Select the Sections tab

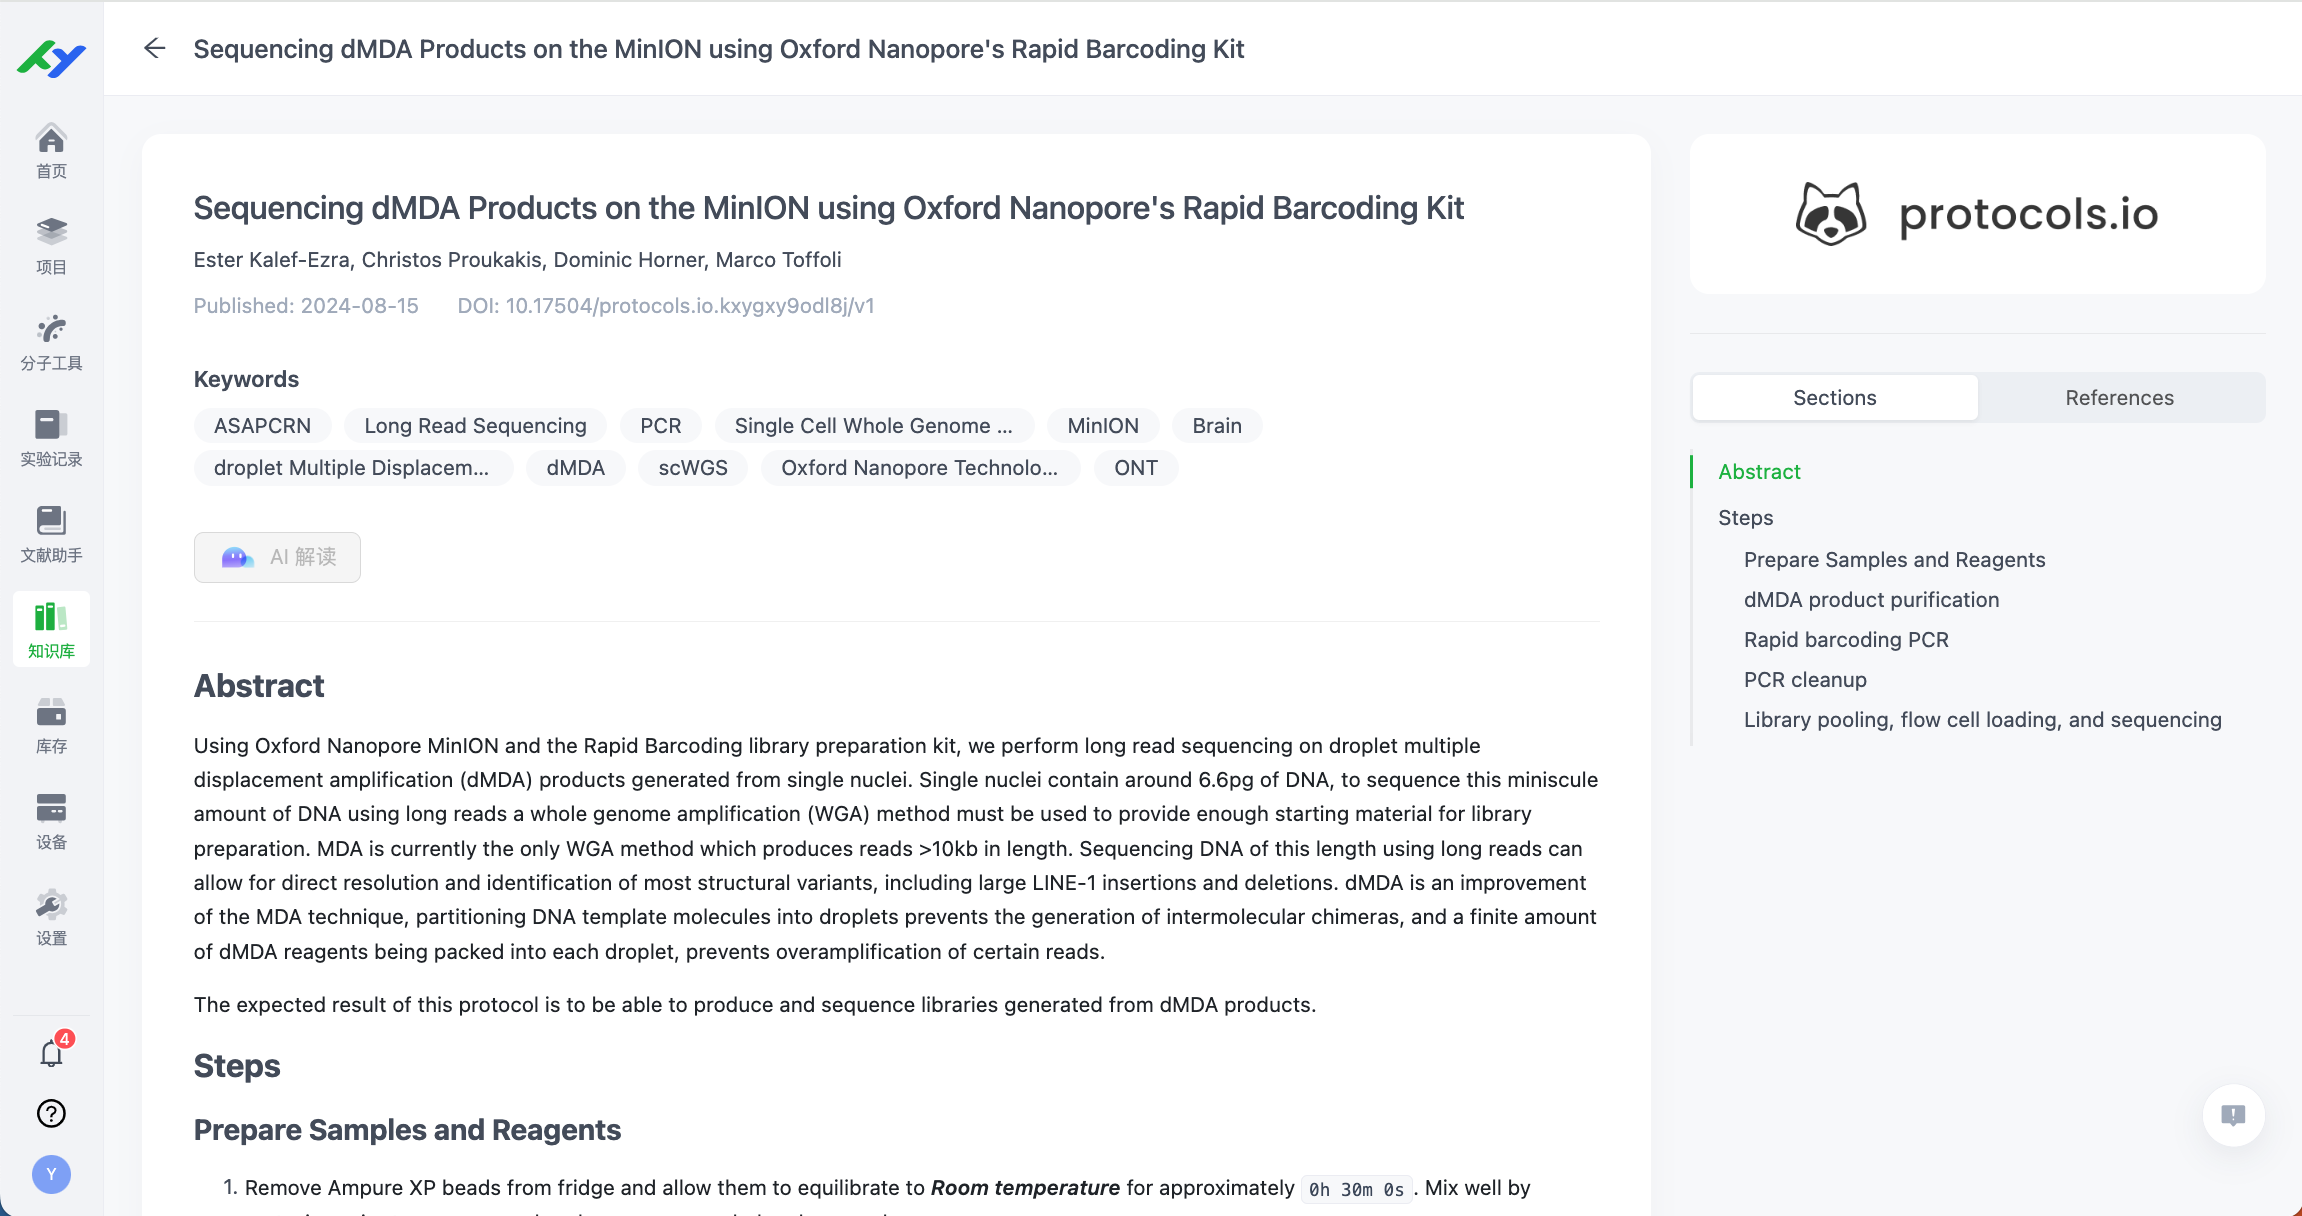(x=1834, y=398)
